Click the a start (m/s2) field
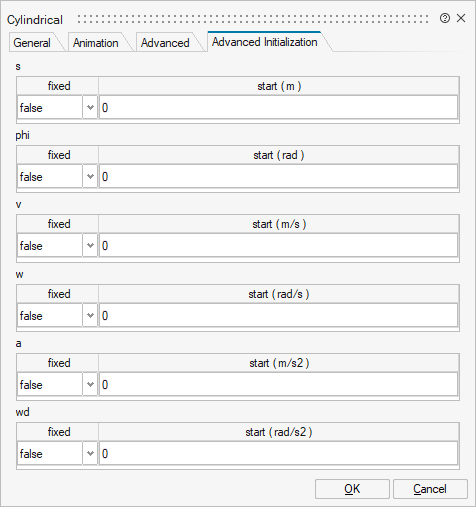476x507 pixels. tap(279, 384)
